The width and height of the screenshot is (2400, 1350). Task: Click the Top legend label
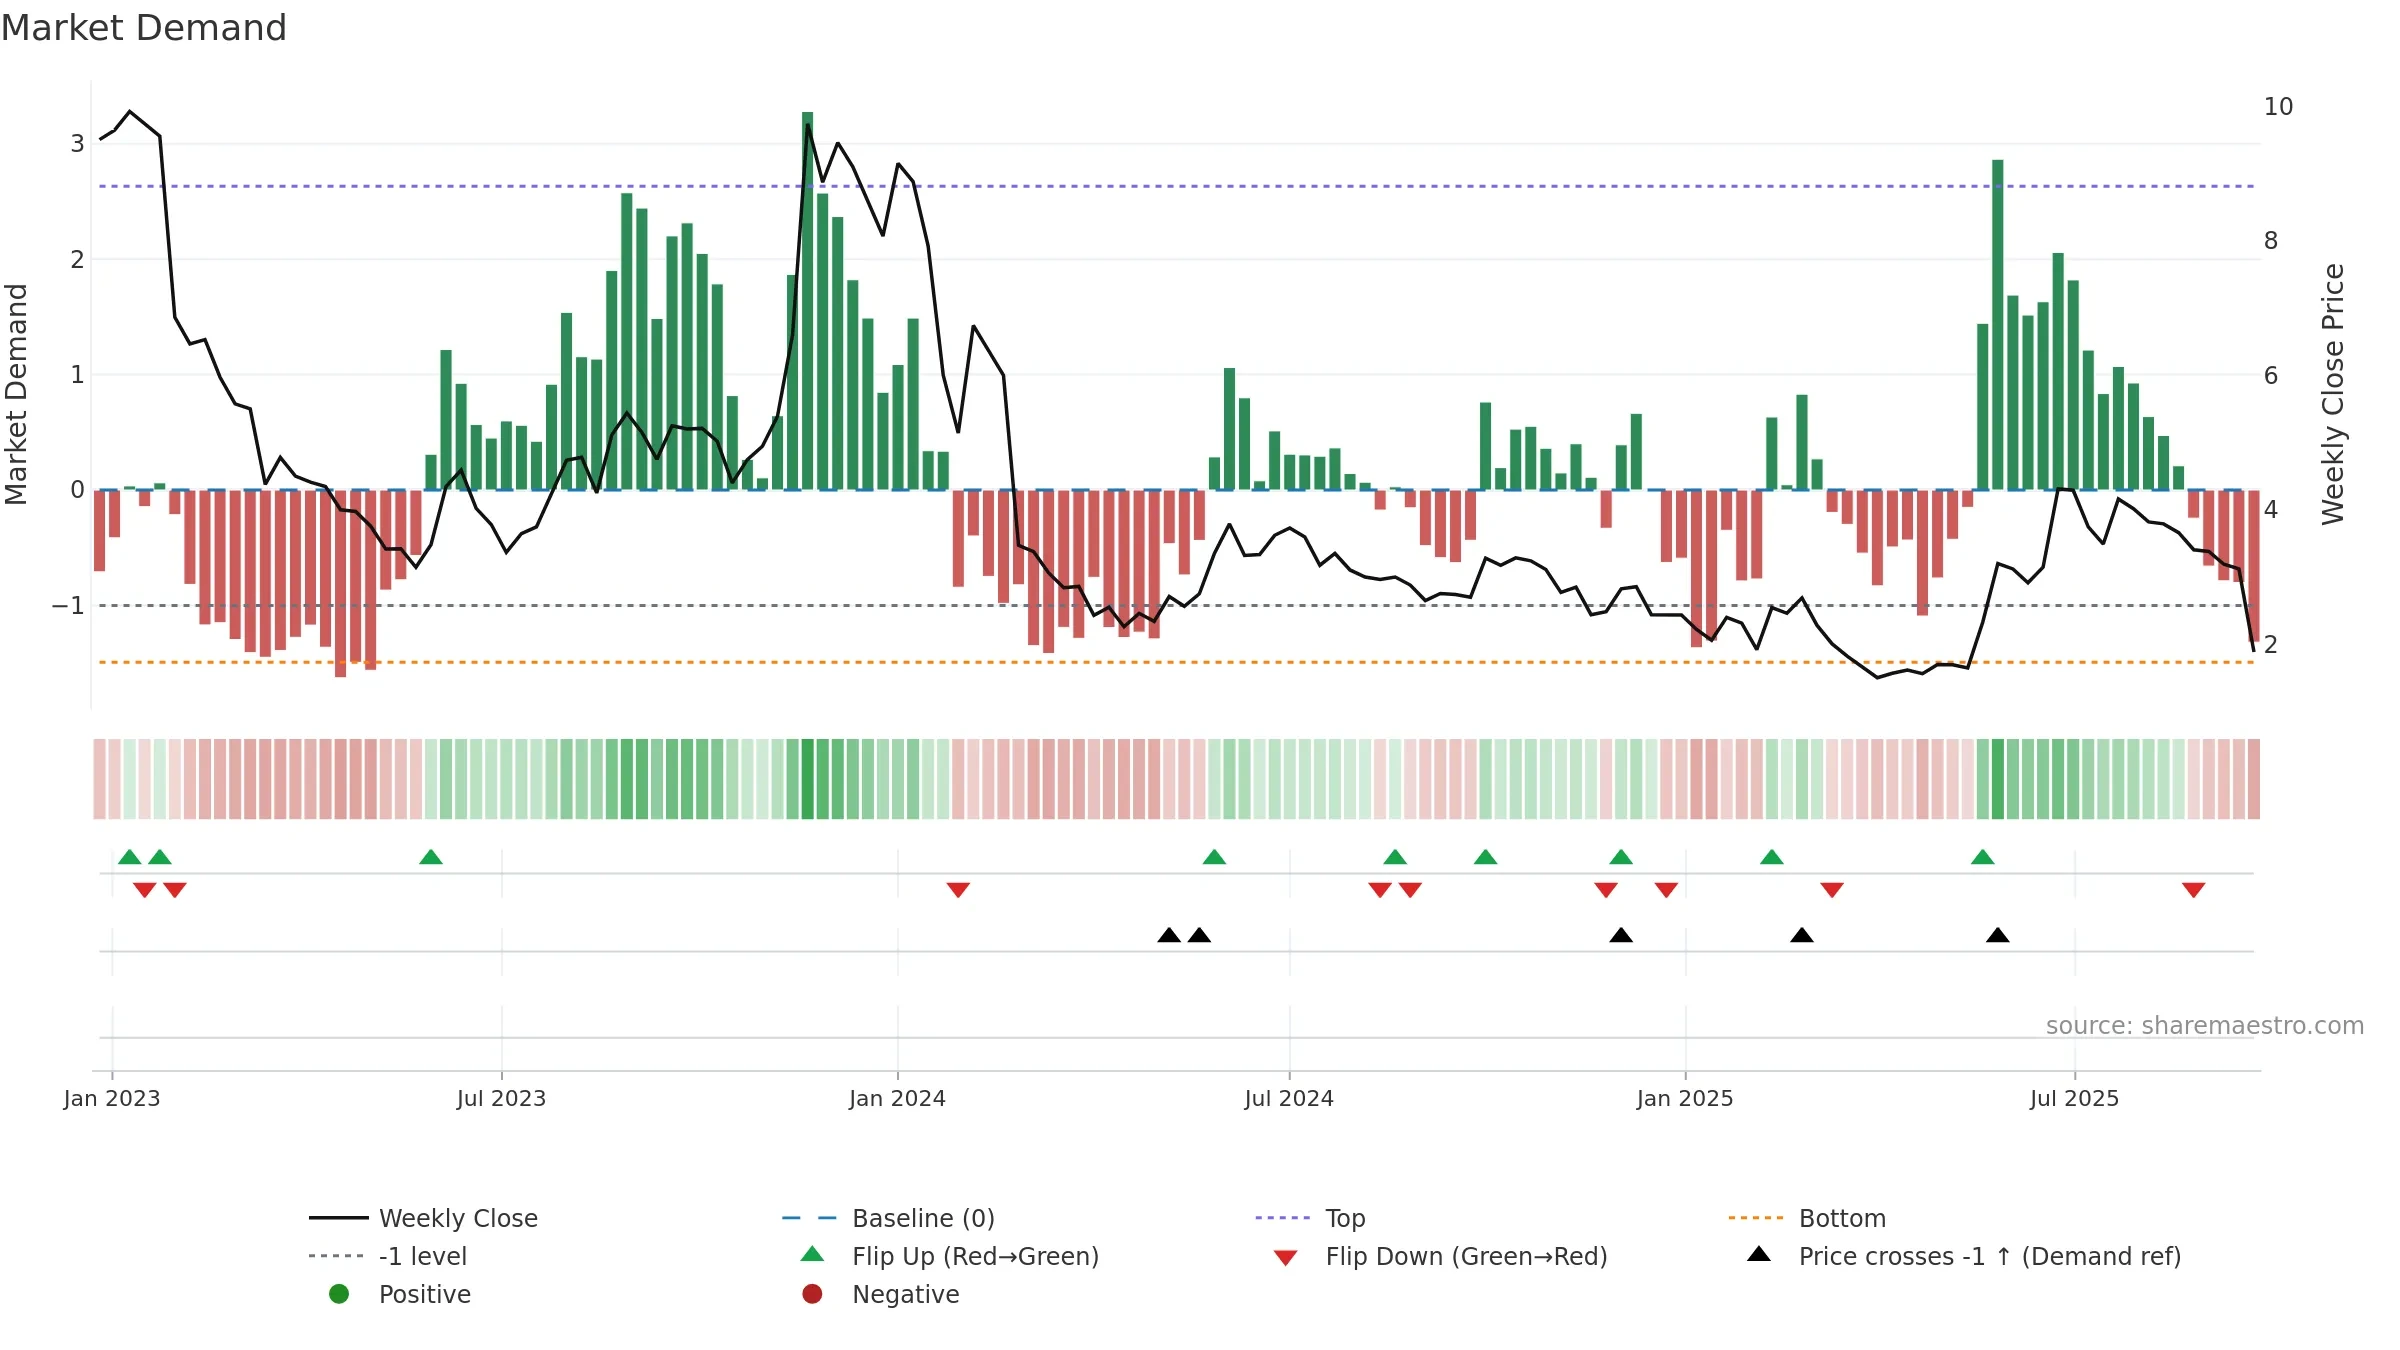(1345, 1218)
